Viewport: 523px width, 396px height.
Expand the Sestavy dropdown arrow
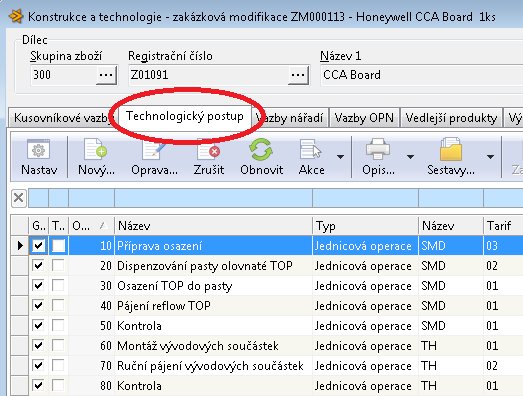pyautogui.click(x=490, y=156)
